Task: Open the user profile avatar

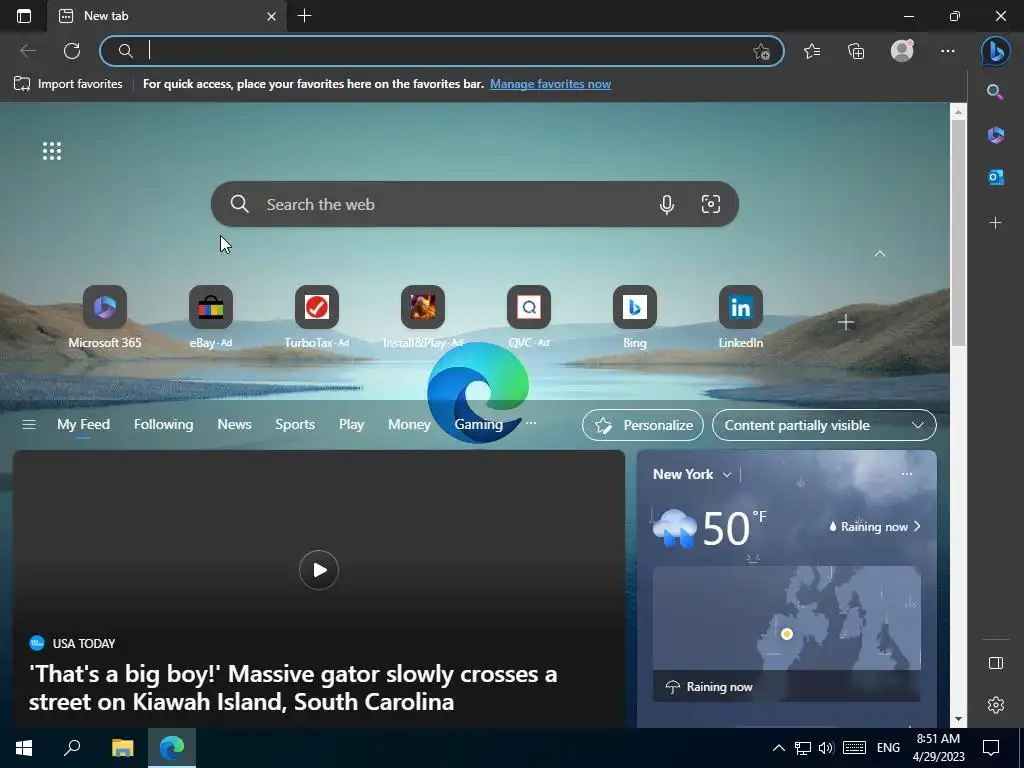Action: point(902,51)
